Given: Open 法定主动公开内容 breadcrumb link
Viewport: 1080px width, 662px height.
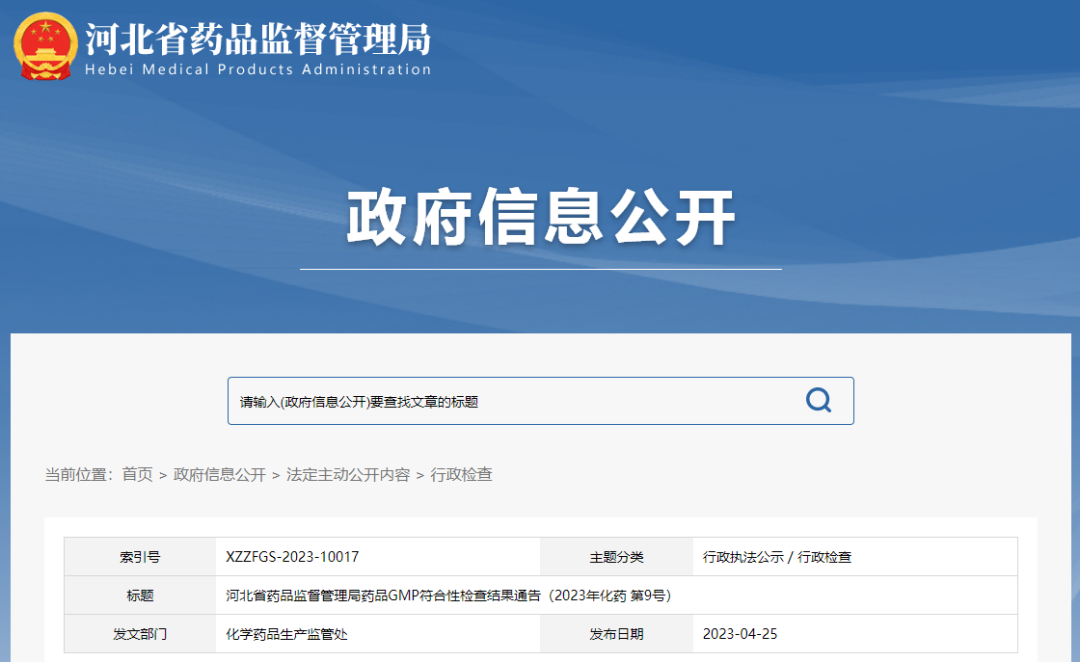Looking at the screenshot, I should tap(348, 475).
